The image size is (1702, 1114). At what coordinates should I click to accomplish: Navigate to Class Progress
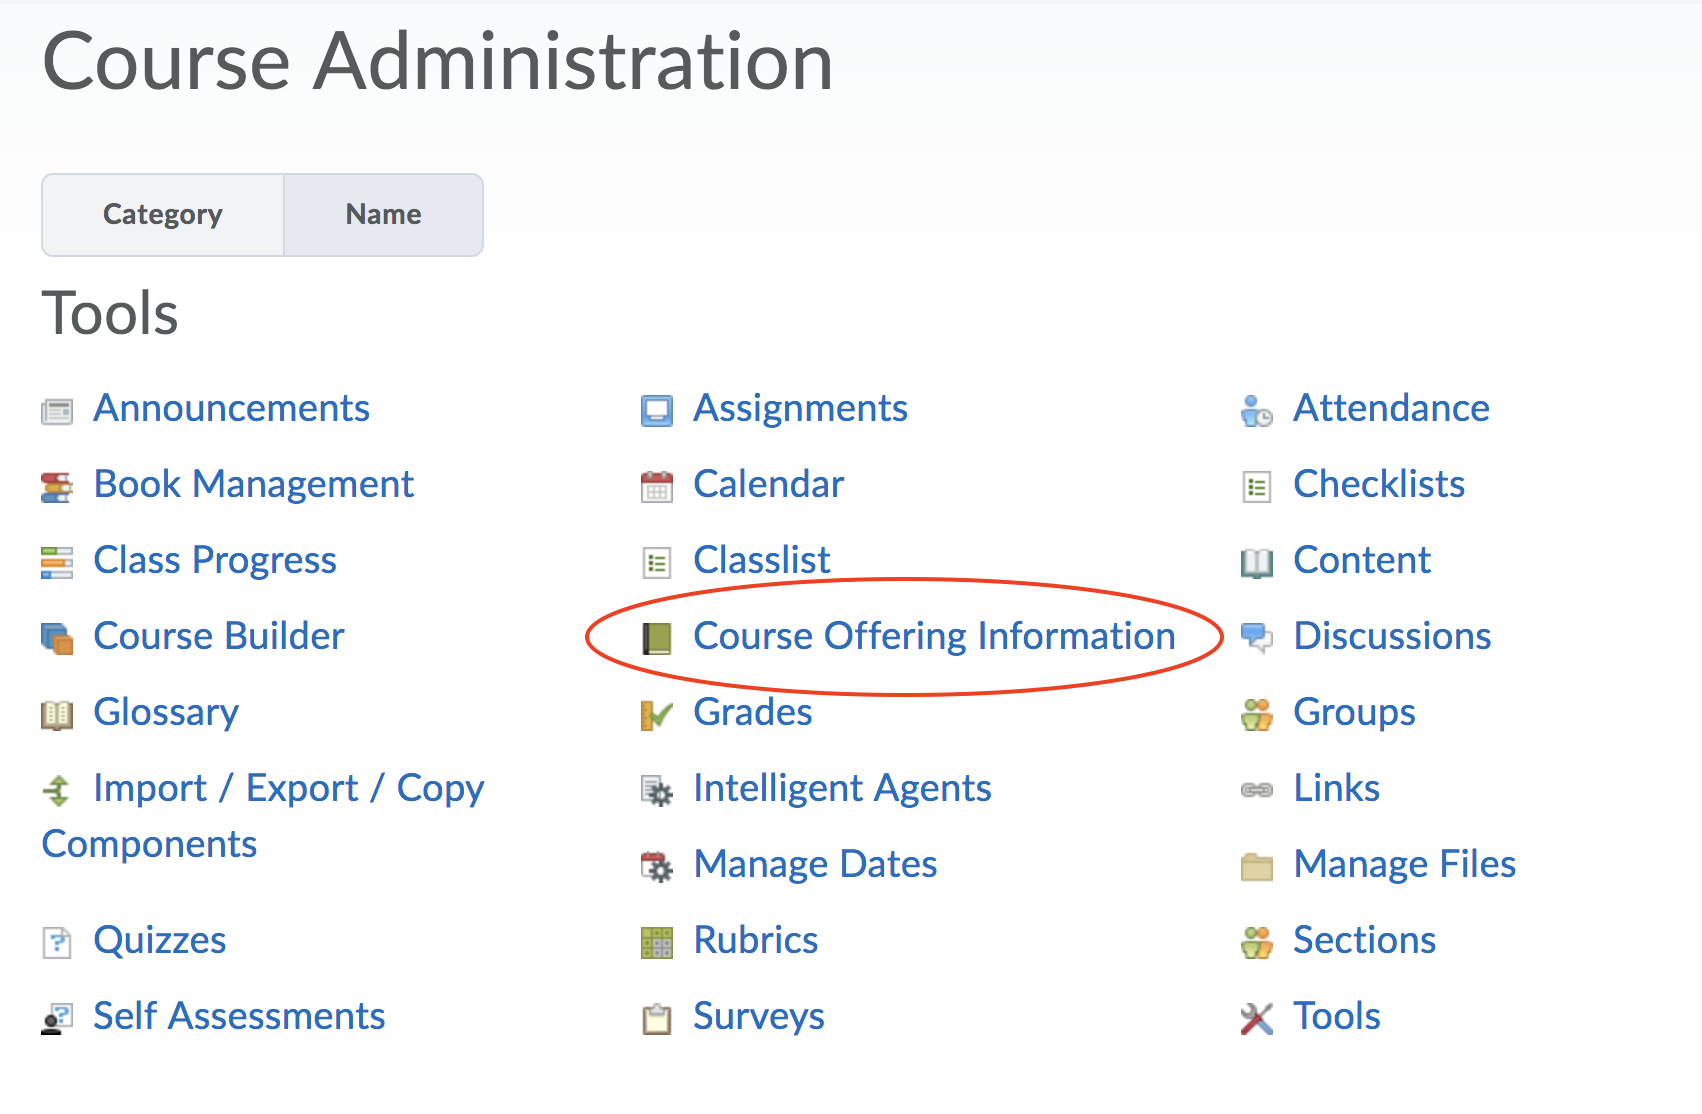pyautogui.click(x=214, y=560)
